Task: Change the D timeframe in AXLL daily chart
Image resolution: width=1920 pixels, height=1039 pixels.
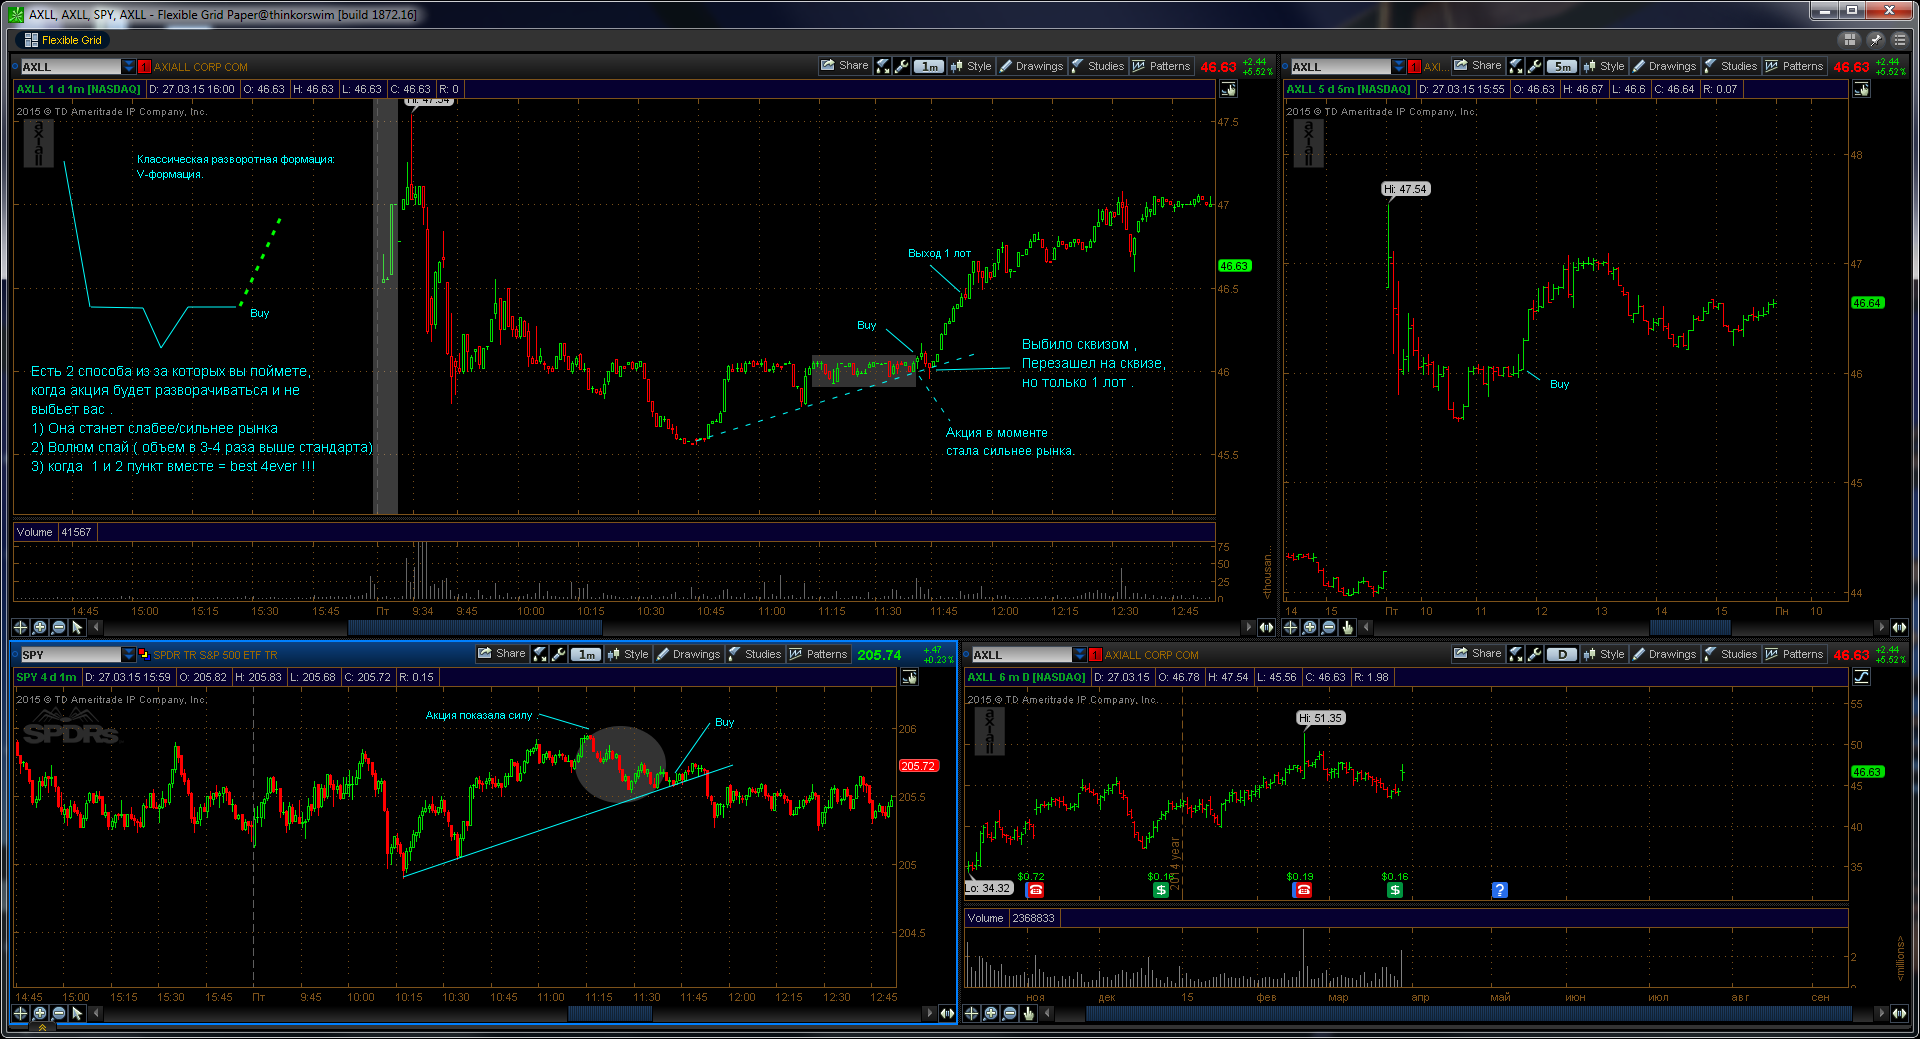Action: pos(1562,654)
